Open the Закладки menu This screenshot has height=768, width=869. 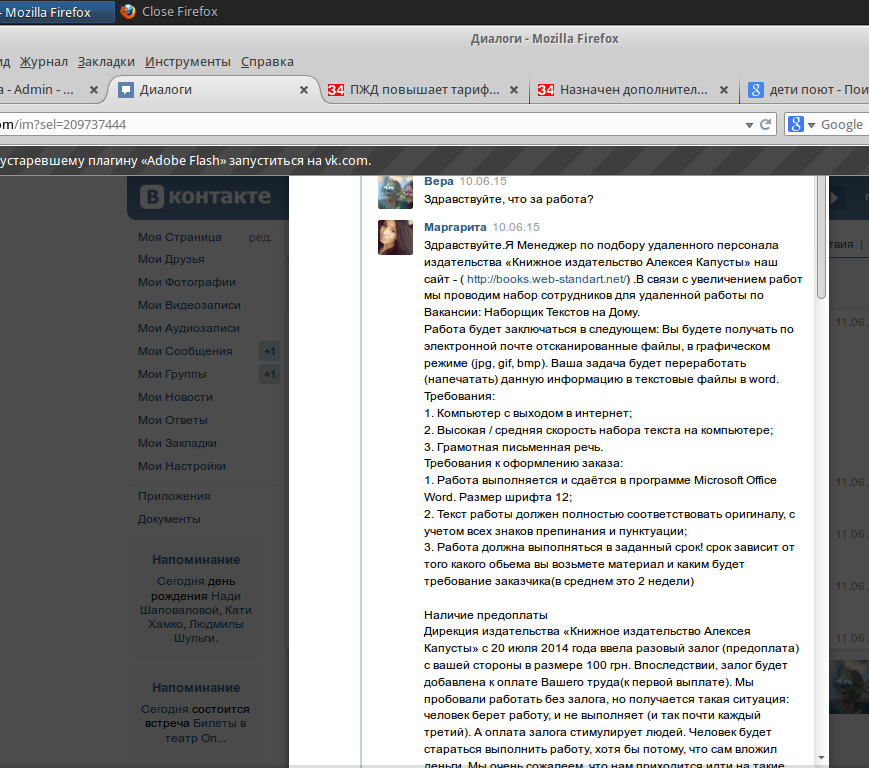(106, 62)
